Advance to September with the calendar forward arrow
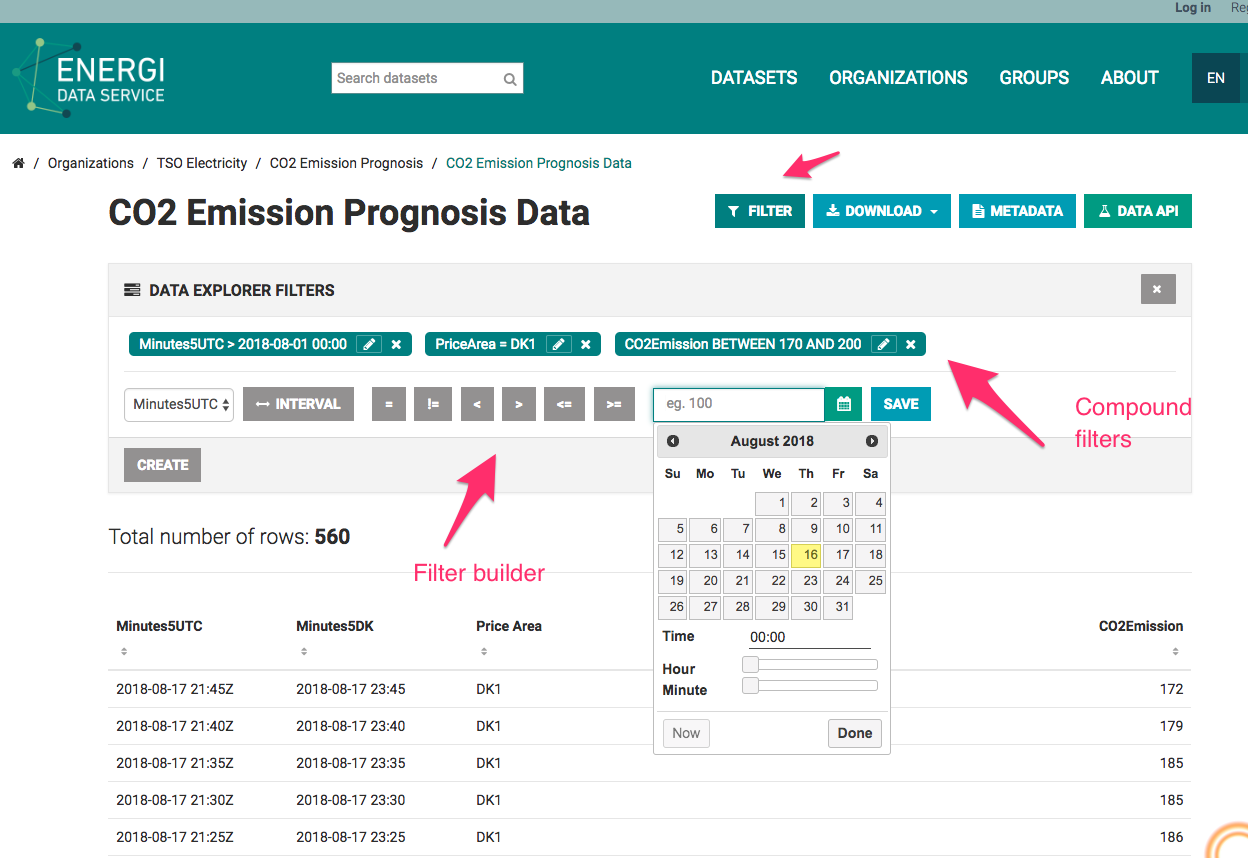 click(871, 441)
